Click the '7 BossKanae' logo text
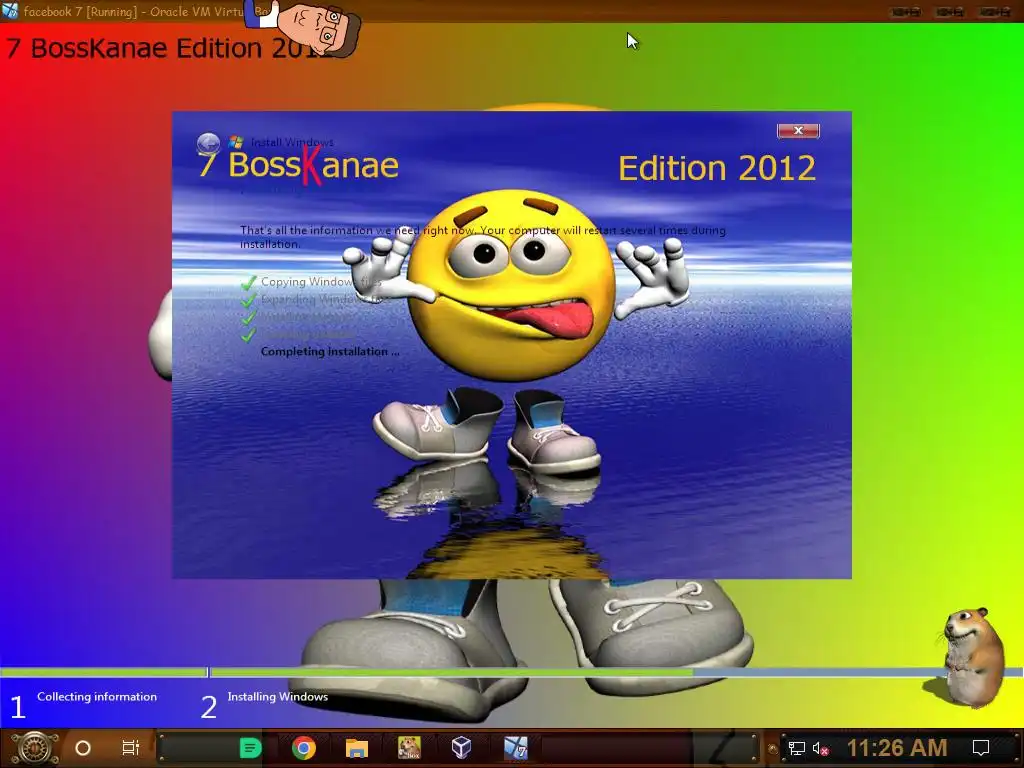 [298, 165]
